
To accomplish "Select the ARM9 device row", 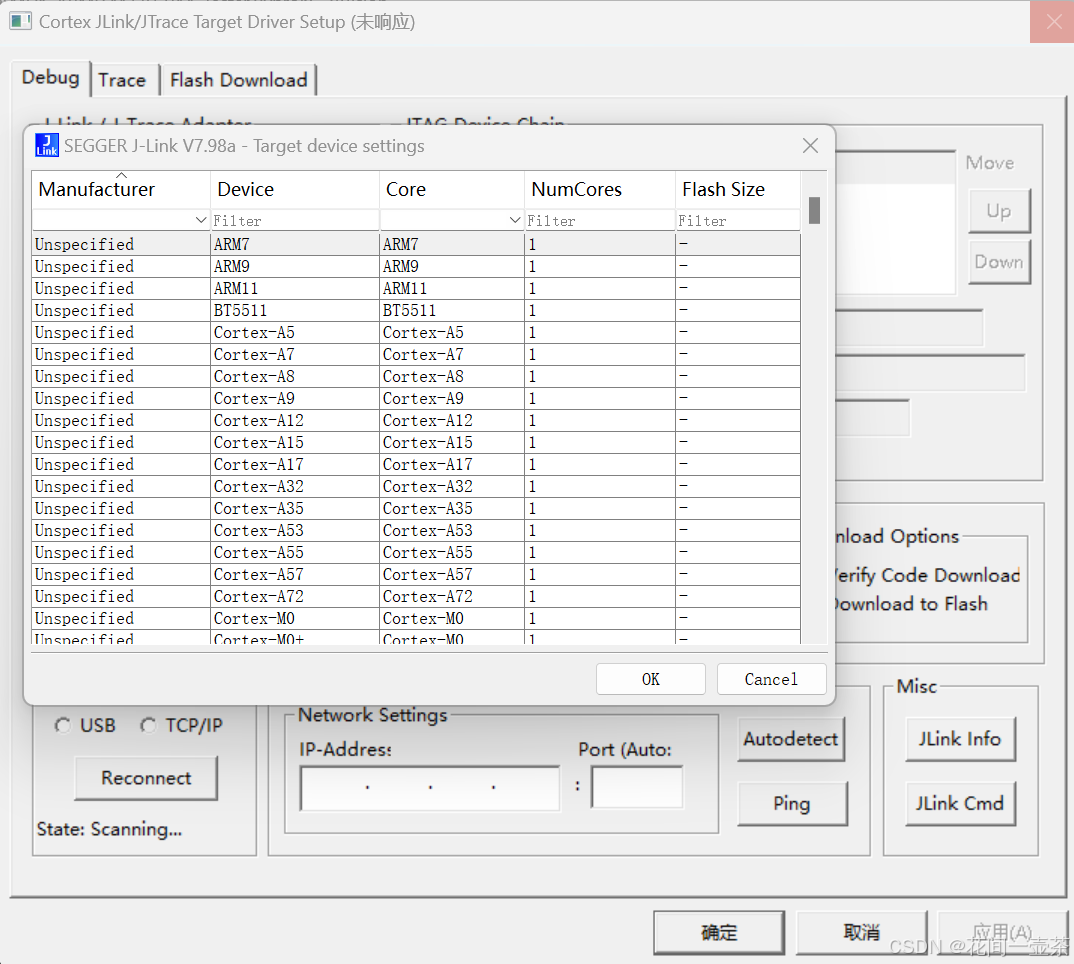I will (416, 266).
